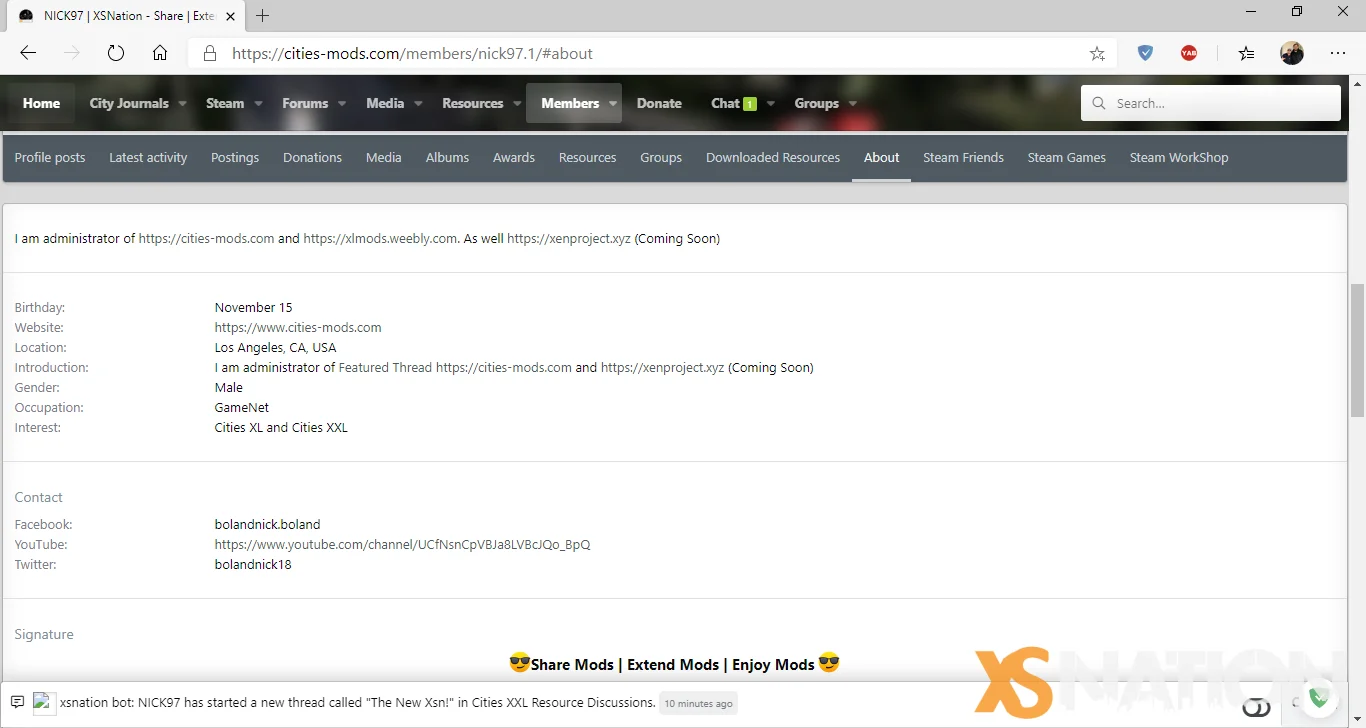1366x728 pixels.
Task: Click the location Los Angeles, CA, USA
Action: (275, 348)
